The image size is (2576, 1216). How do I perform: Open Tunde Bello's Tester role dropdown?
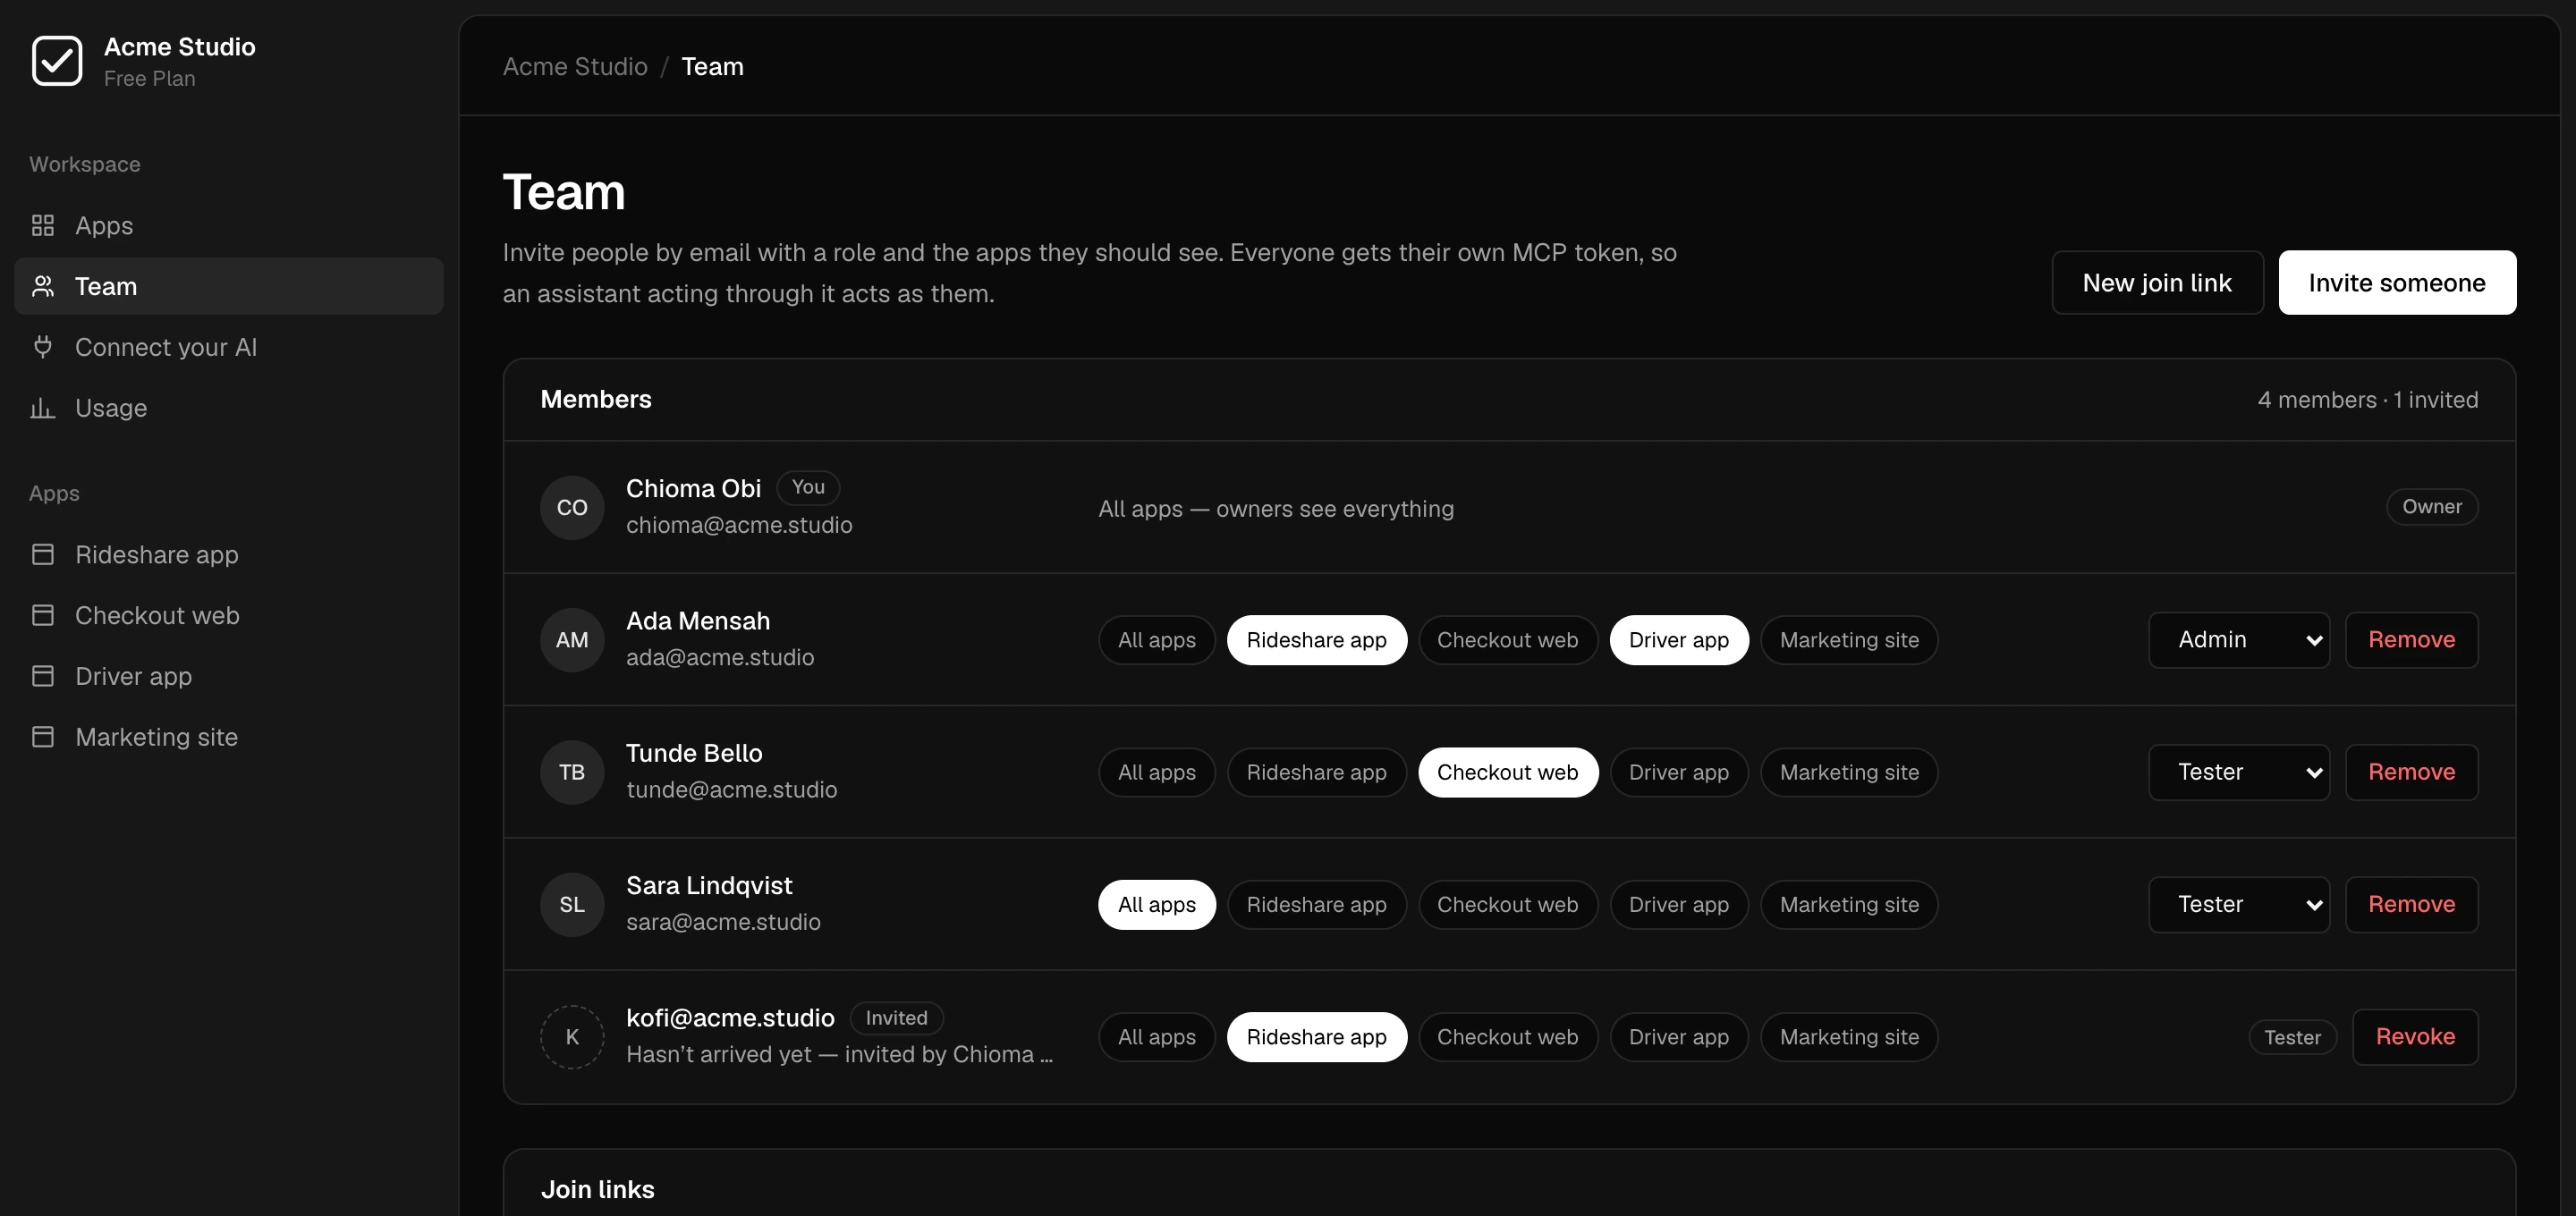pos(2239,772)
